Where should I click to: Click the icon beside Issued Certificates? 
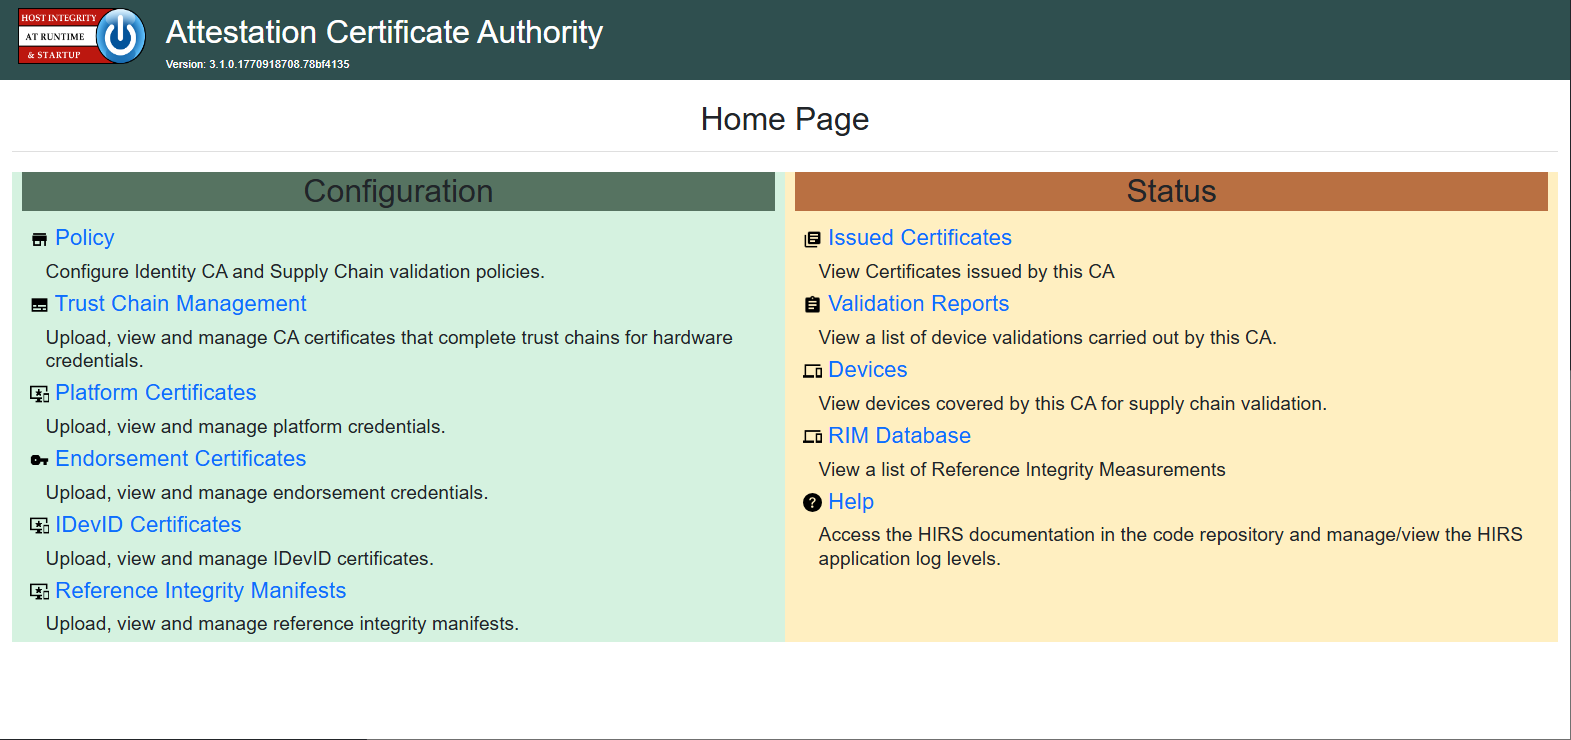812,239
